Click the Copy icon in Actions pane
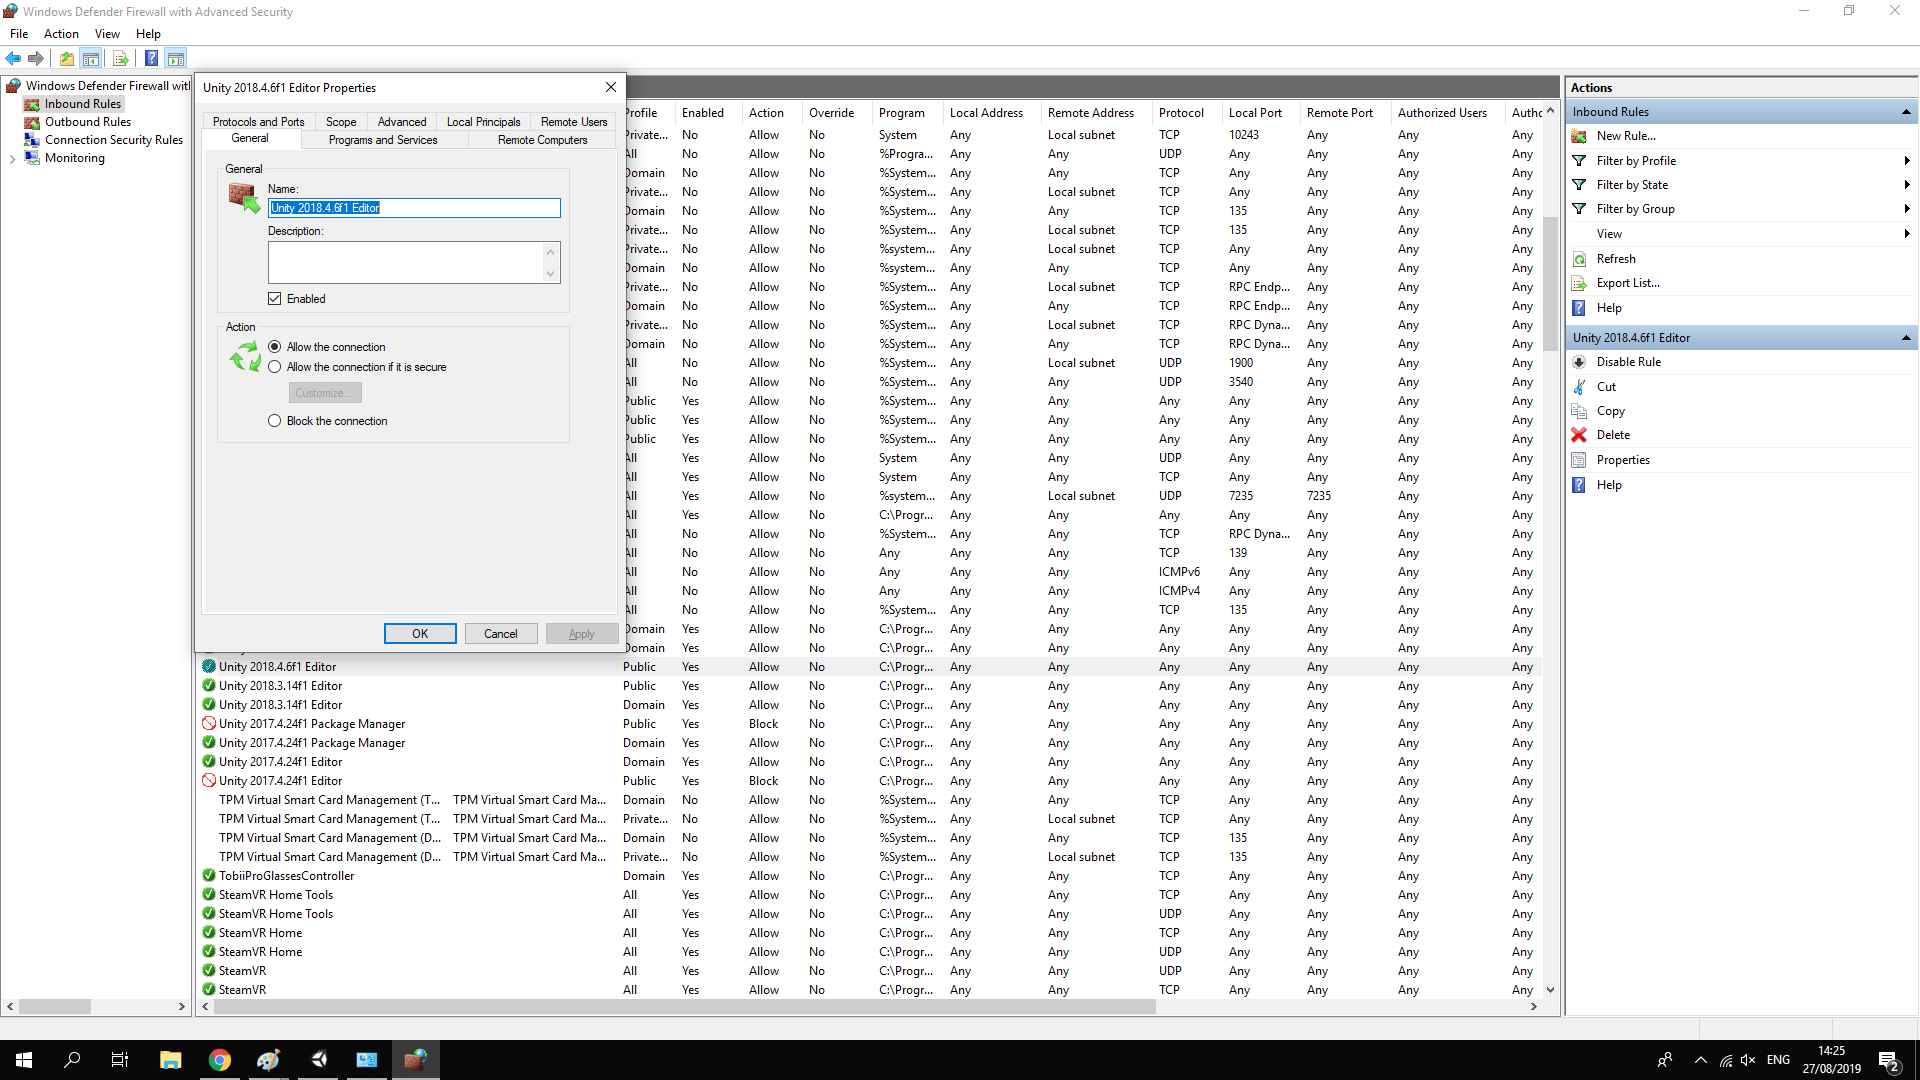The width and height of the screenshot is (1920, 1080). point(1579,411)
